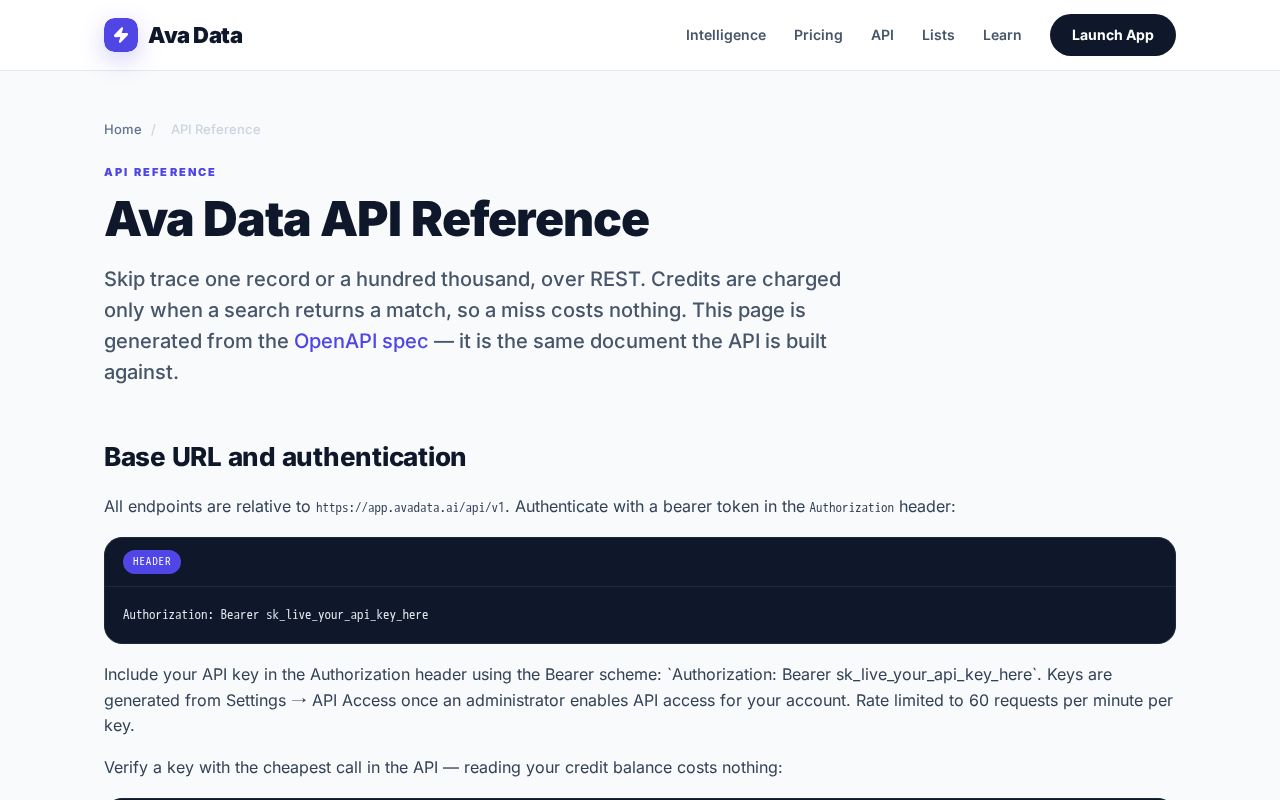1280x800 pixels.
Task: Click the Base URL and authentication heading
Action: point(285,457)
